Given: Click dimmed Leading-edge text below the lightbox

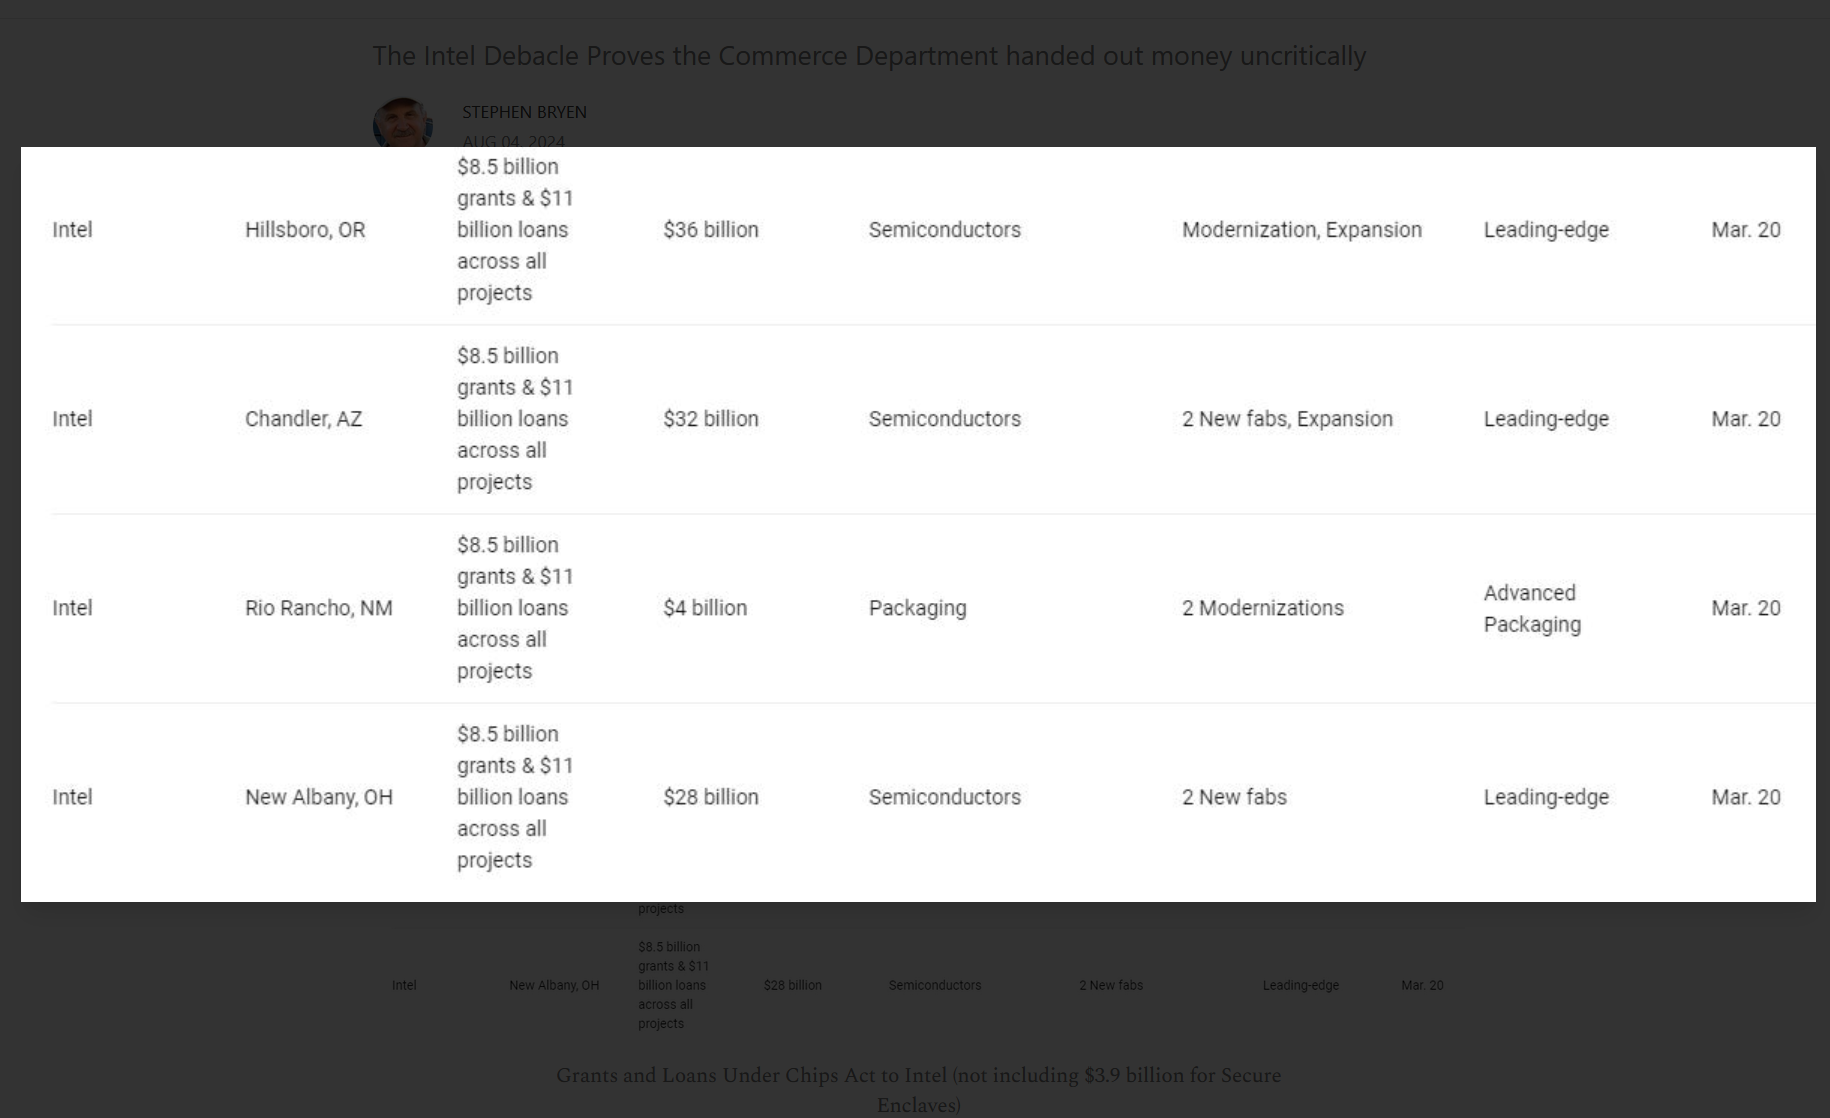Looking at the screenshot, I should (1300, 985).
